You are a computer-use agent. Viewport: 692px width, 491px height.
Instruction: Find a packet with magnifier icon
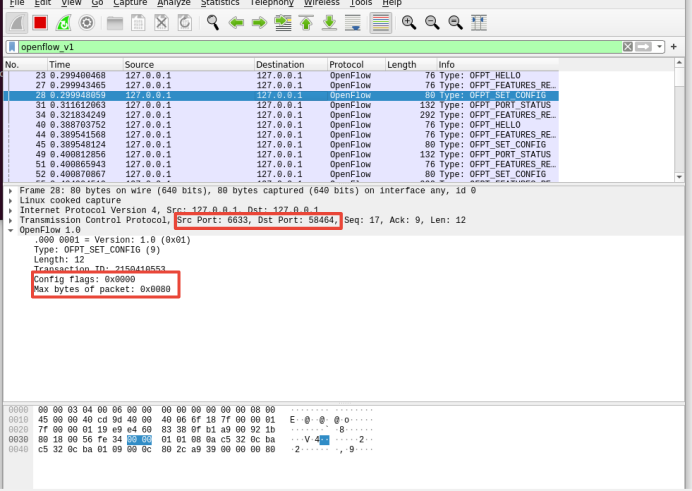tap(213, 22)
